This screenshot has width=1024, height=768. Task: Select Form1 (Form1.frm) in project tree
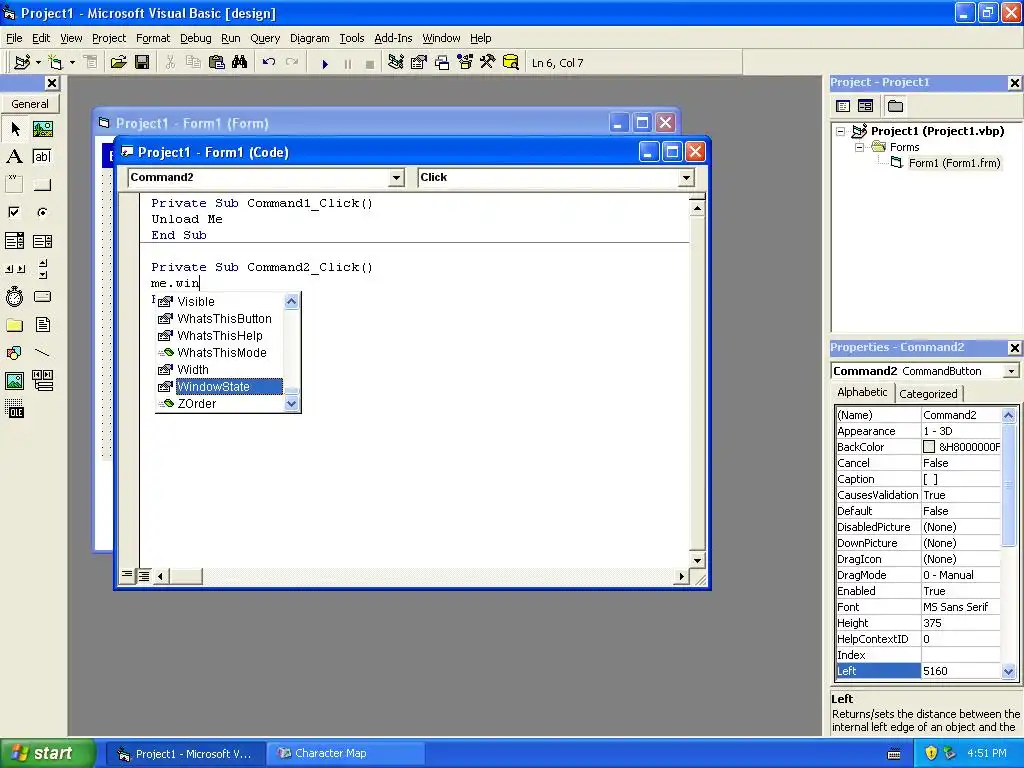[x=954, y=163]
